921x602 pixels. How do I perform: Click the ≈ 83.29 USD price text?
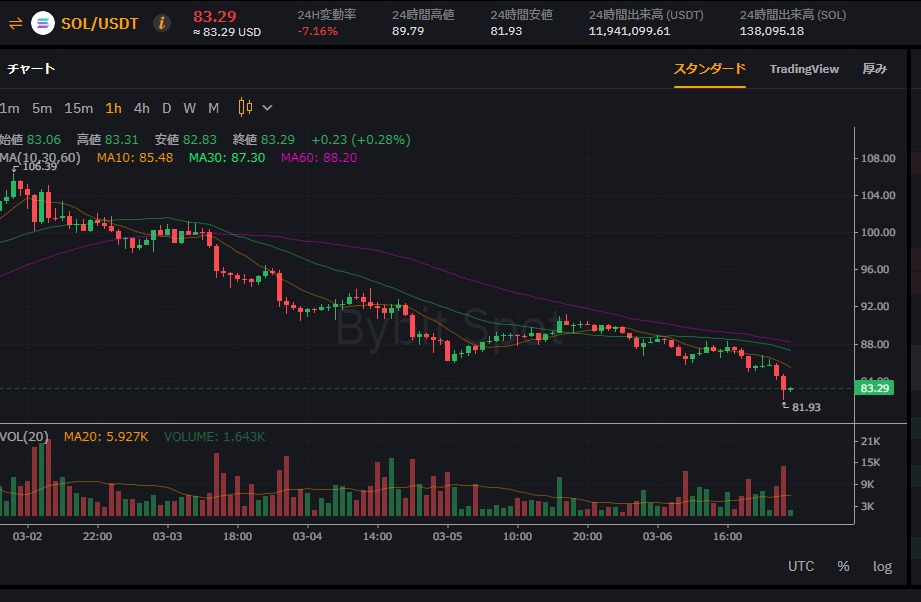227,32
